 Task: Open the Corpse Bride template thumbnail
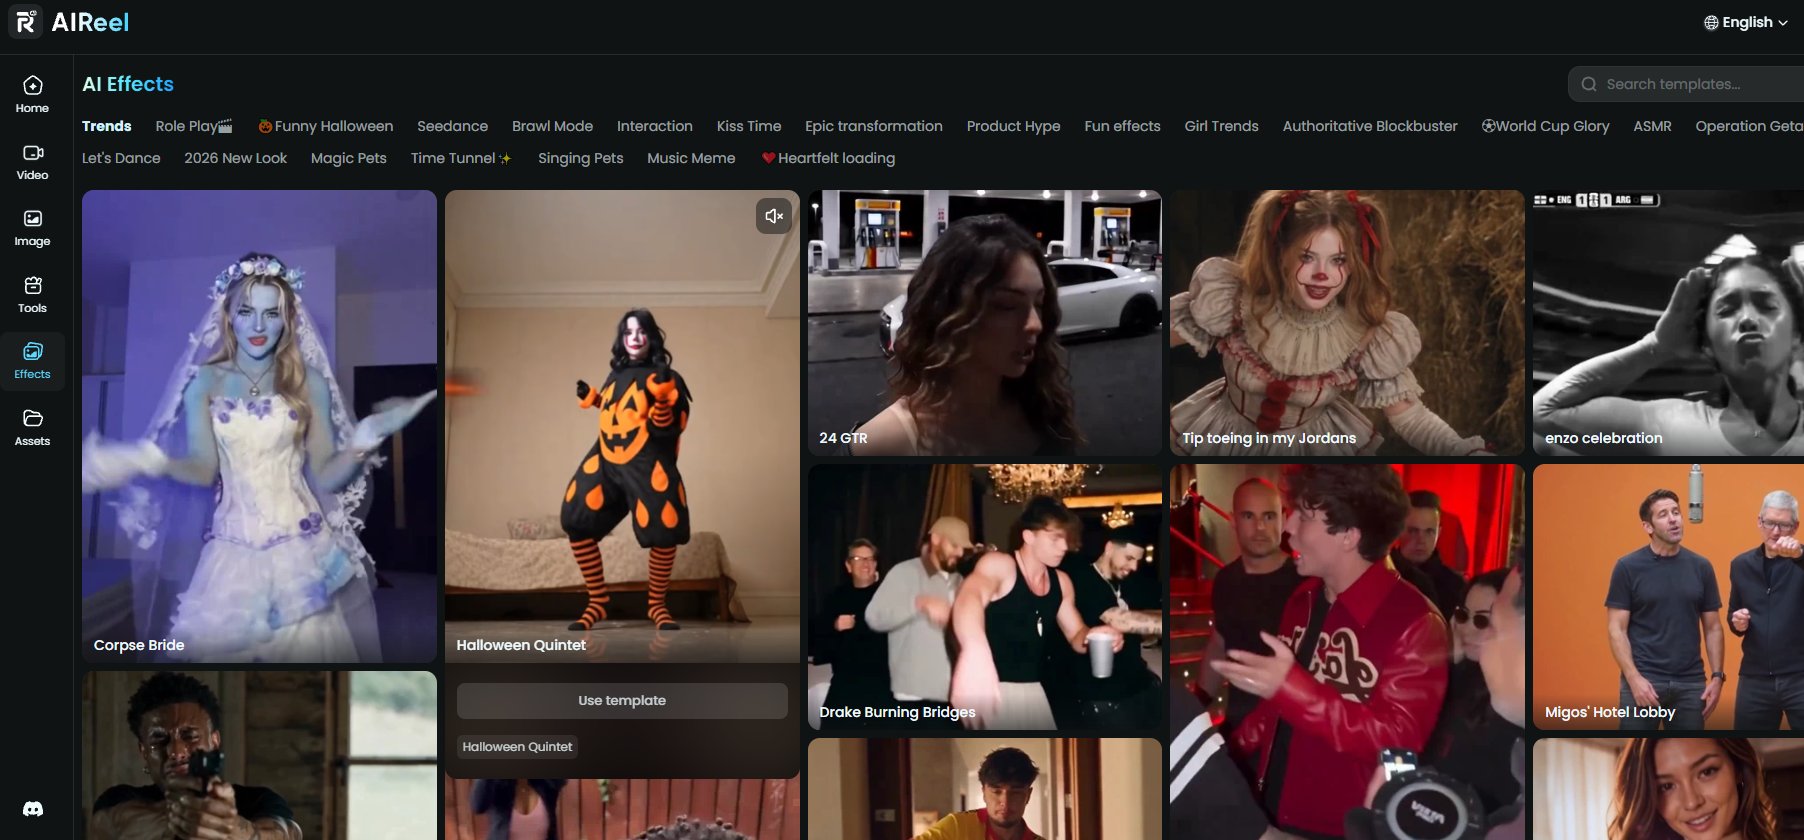tap(260, 426)
